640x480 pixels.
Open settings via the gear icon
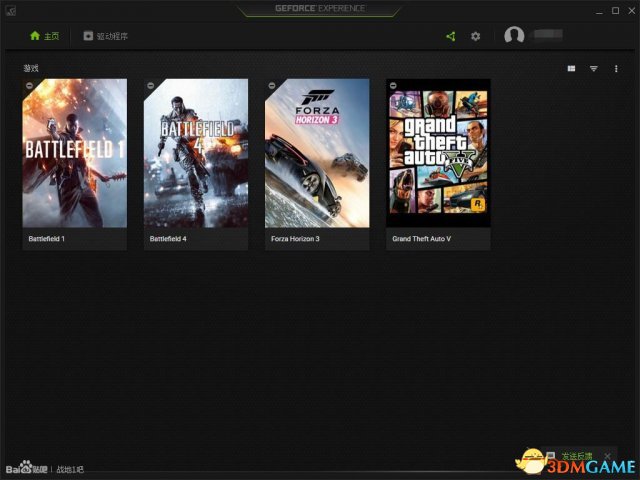(476, 36)
